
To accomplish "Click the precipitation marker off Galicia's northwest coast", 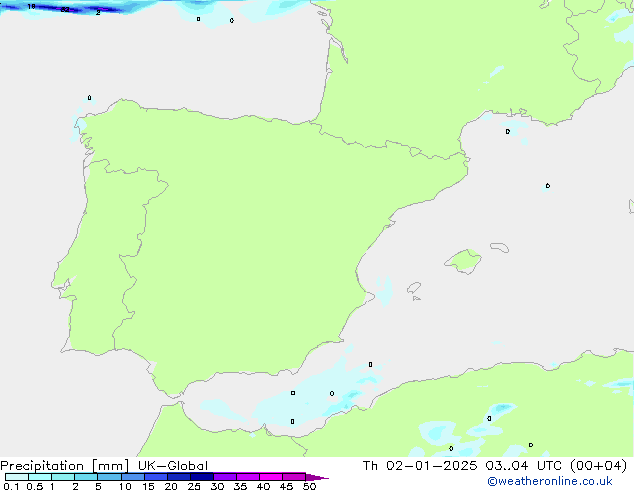I will pyautogui.click(x=89, y=98).
